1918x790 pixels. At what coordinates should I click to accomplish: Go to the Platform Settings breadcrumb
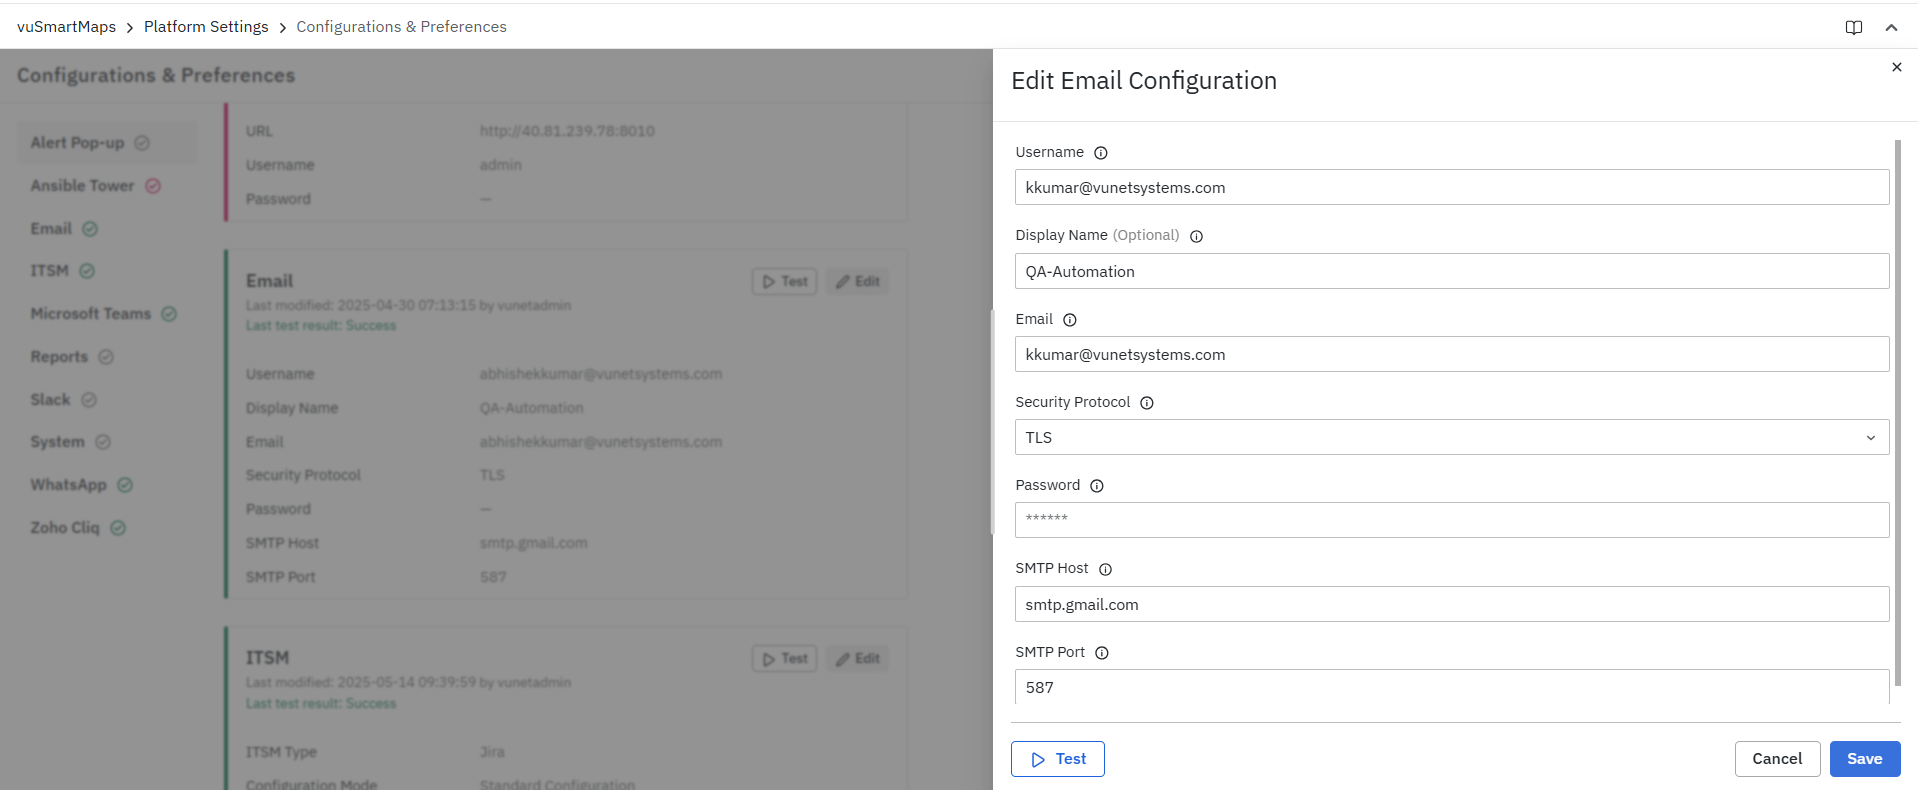point(206,27)
